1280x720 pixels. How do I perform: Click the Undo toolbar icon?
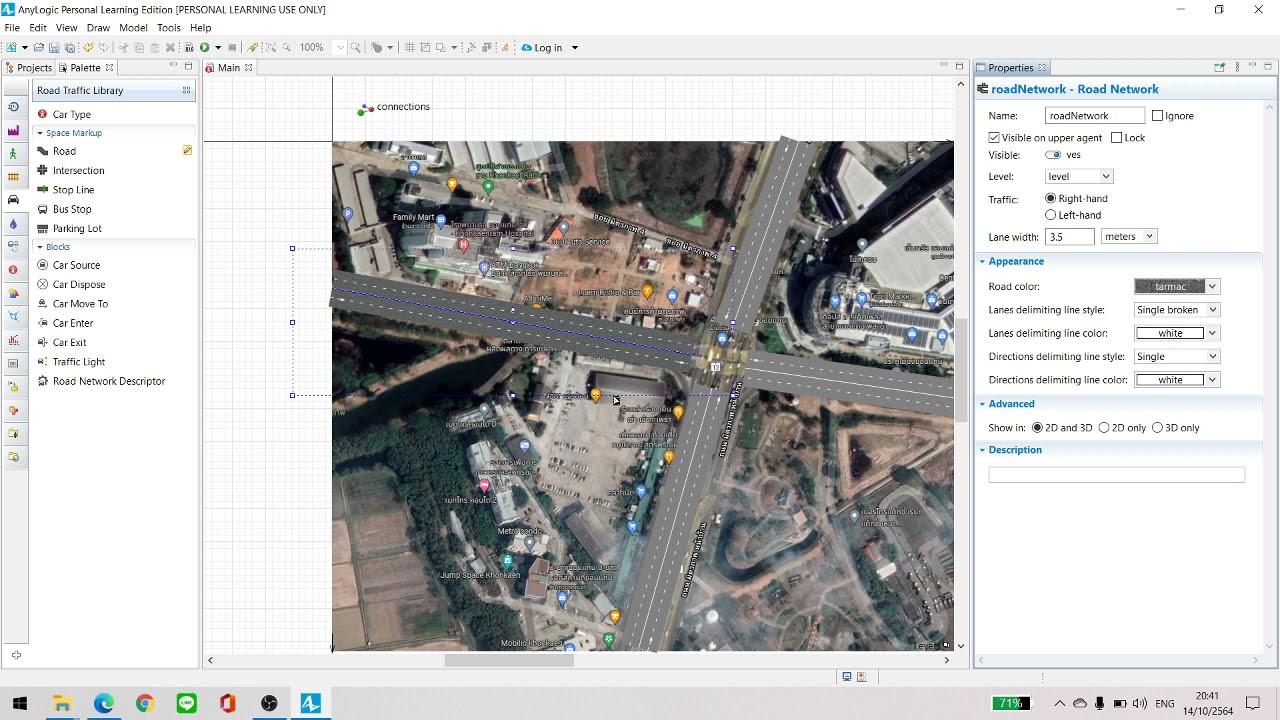[x=88, y=47]
